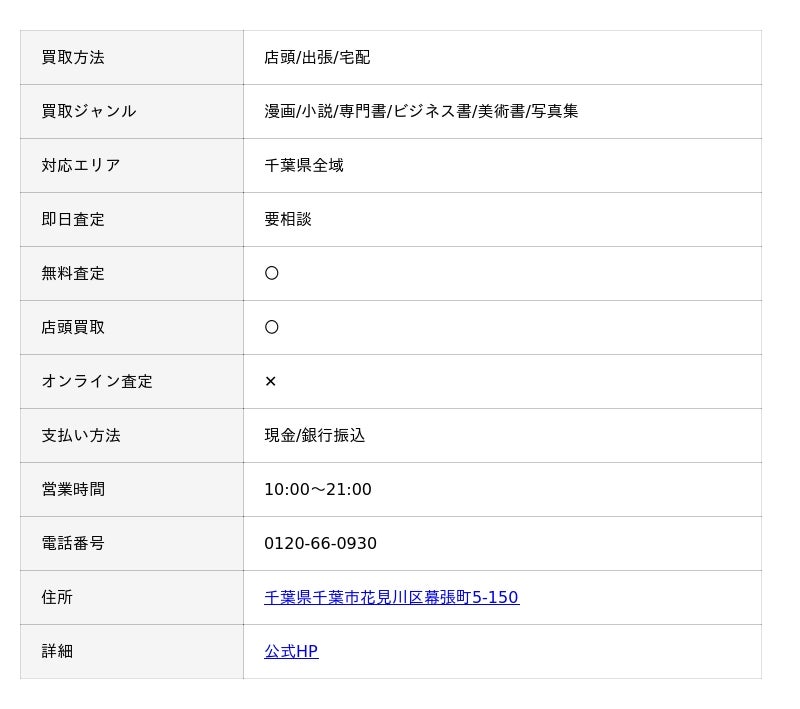Click the 現金/銀行振込 payment text
Image resolution: width=800 pixels, height=709 pixels.
click(x=314, y=435)
